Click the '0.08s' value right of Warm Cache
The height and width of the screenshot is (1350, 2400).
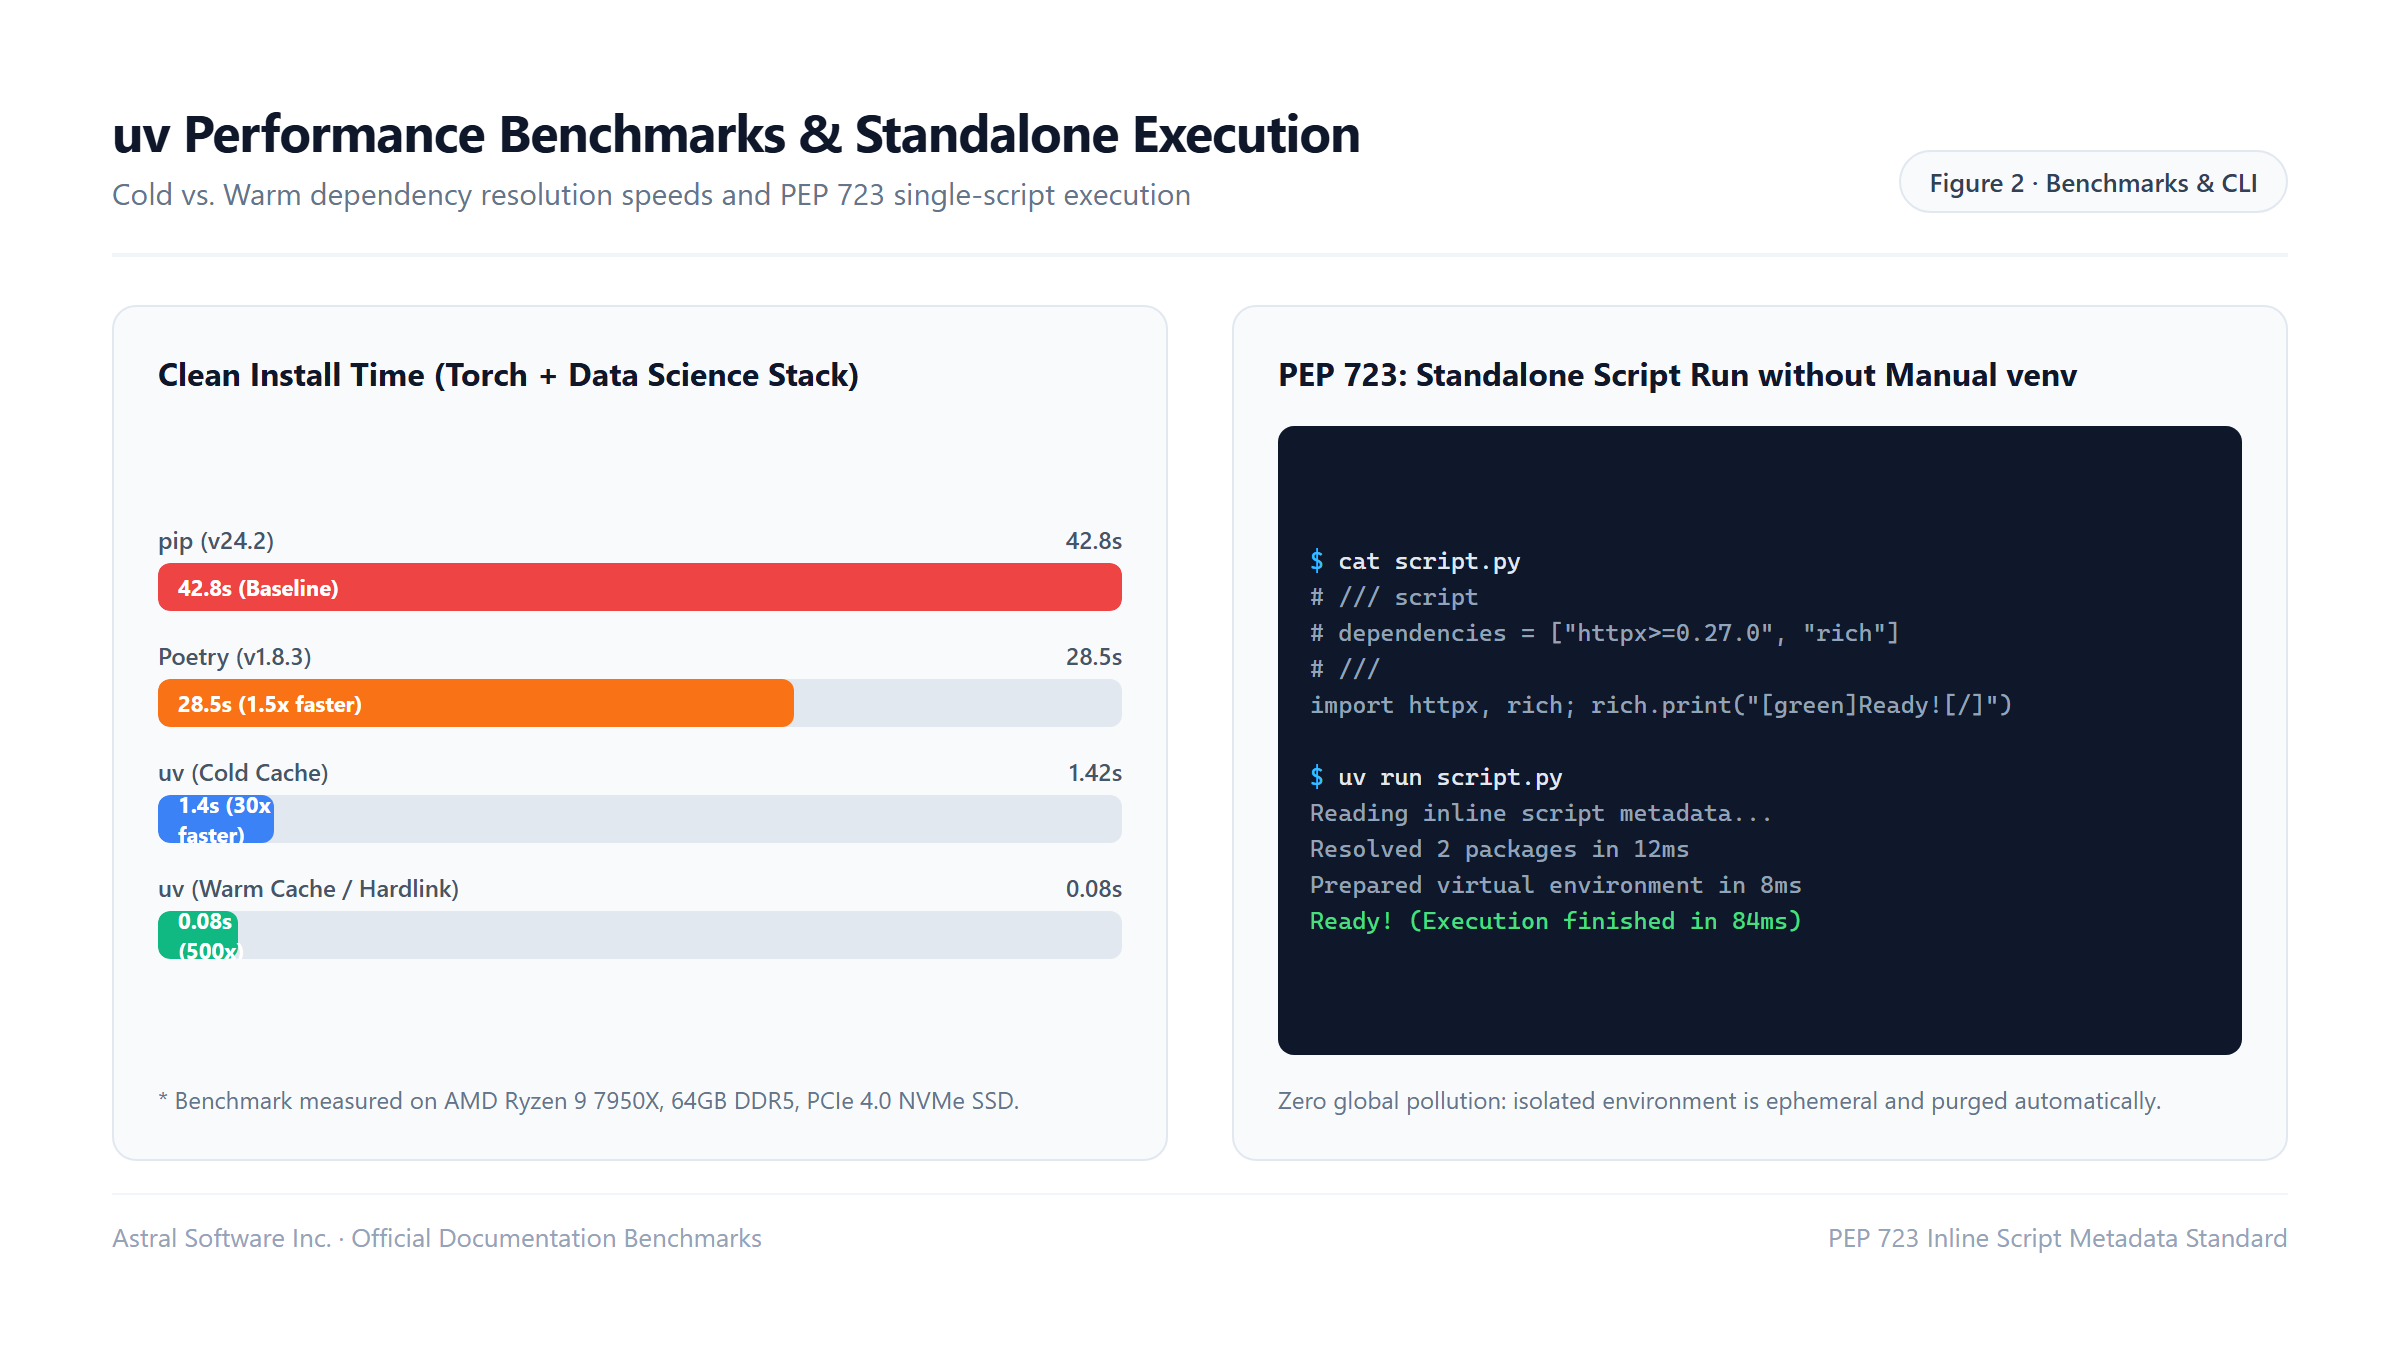[1093, 889]
